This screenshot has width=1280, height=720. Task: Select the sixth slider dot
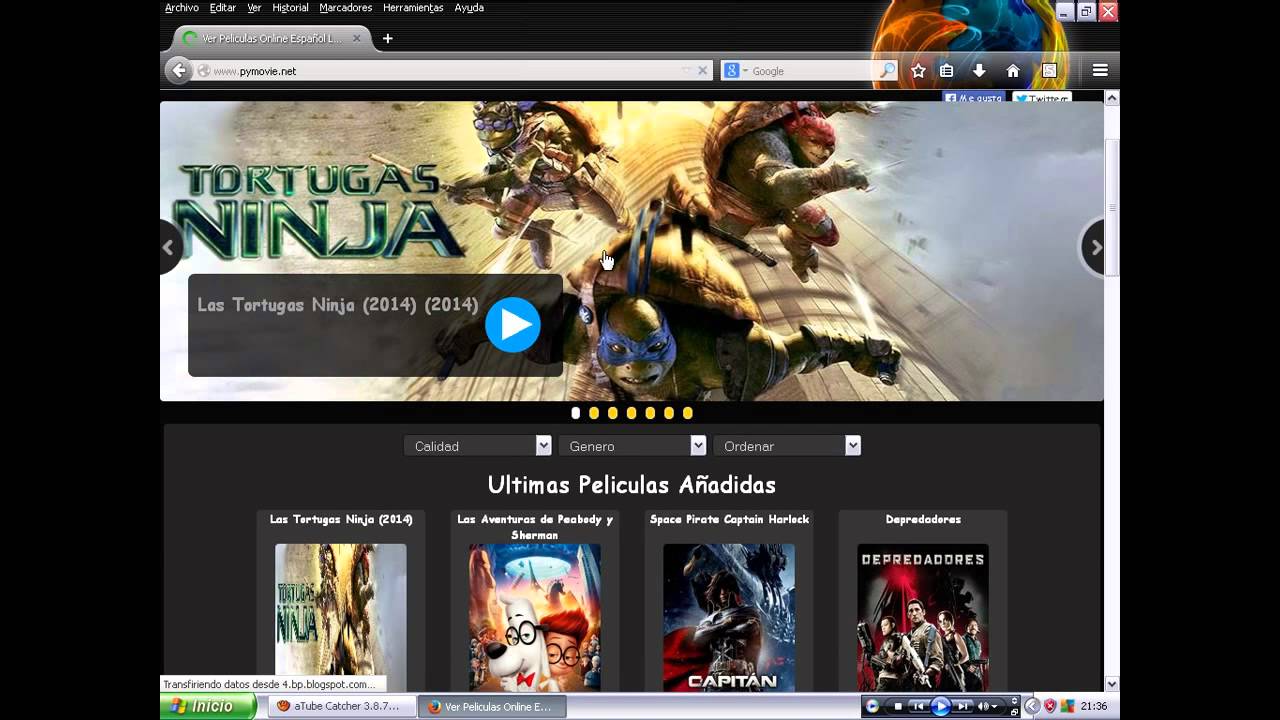pos(669,413)
